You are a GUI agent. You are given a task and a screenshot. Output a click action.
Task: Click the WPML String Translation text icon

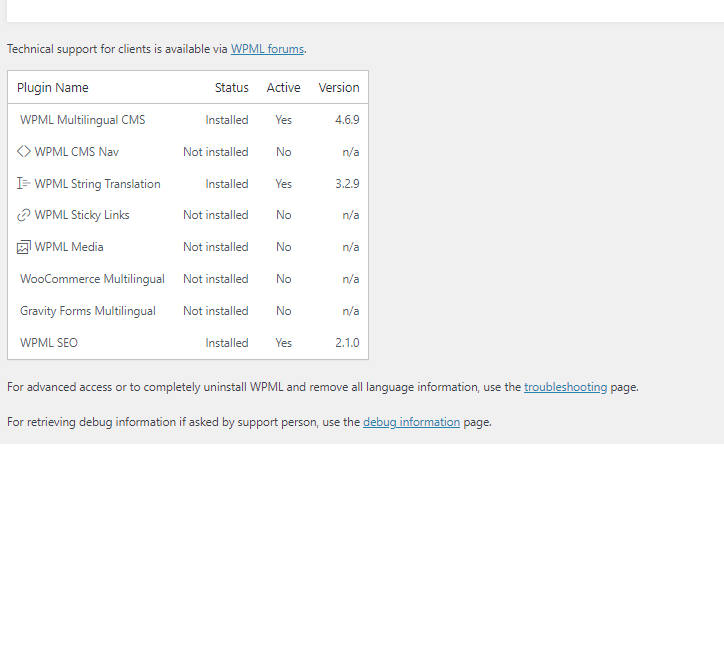point(24,183)
